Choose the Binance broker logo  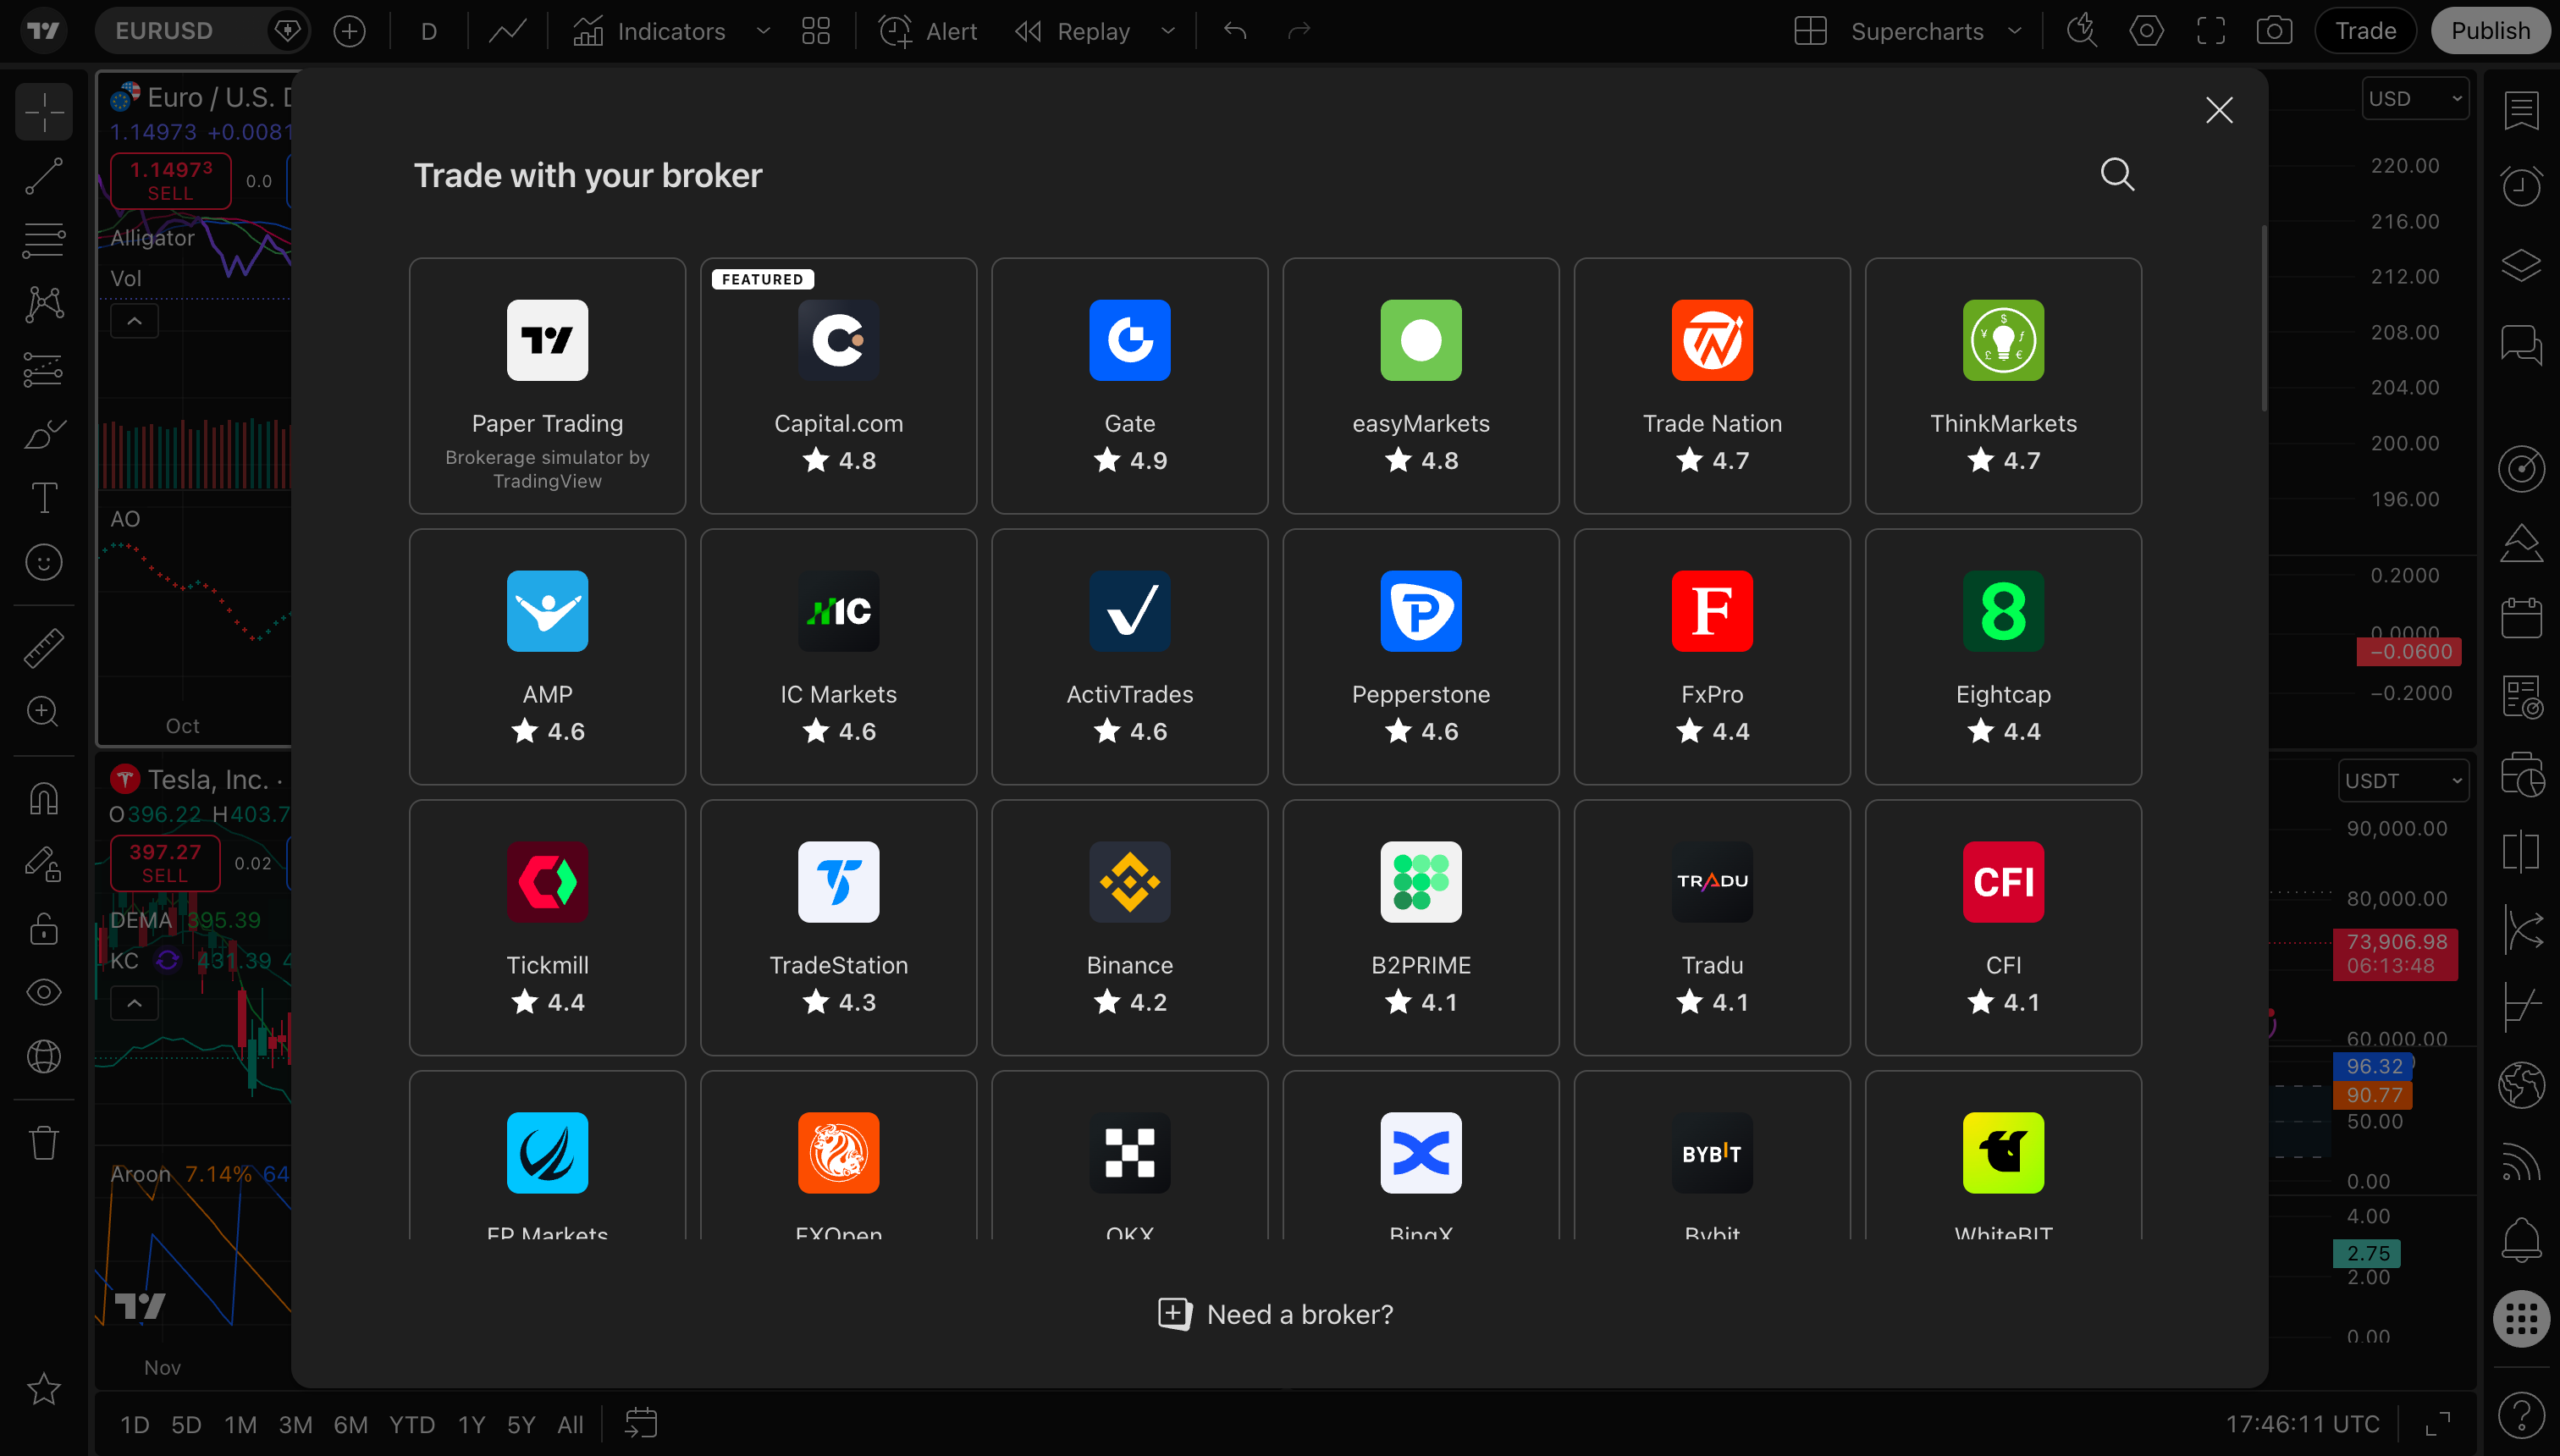click(1129, 882)
